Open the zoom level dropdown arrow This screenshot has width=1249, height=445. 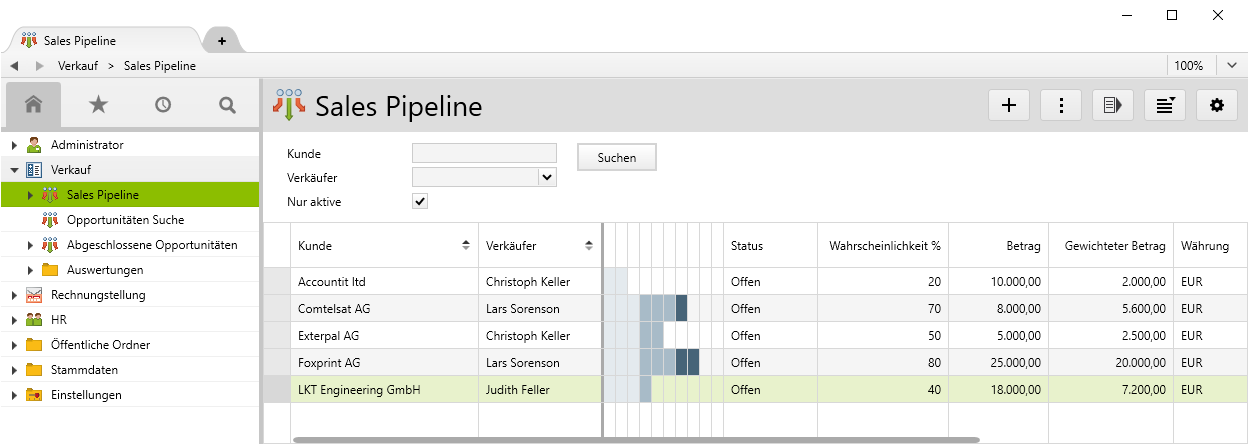click(x=1232, y=66)
